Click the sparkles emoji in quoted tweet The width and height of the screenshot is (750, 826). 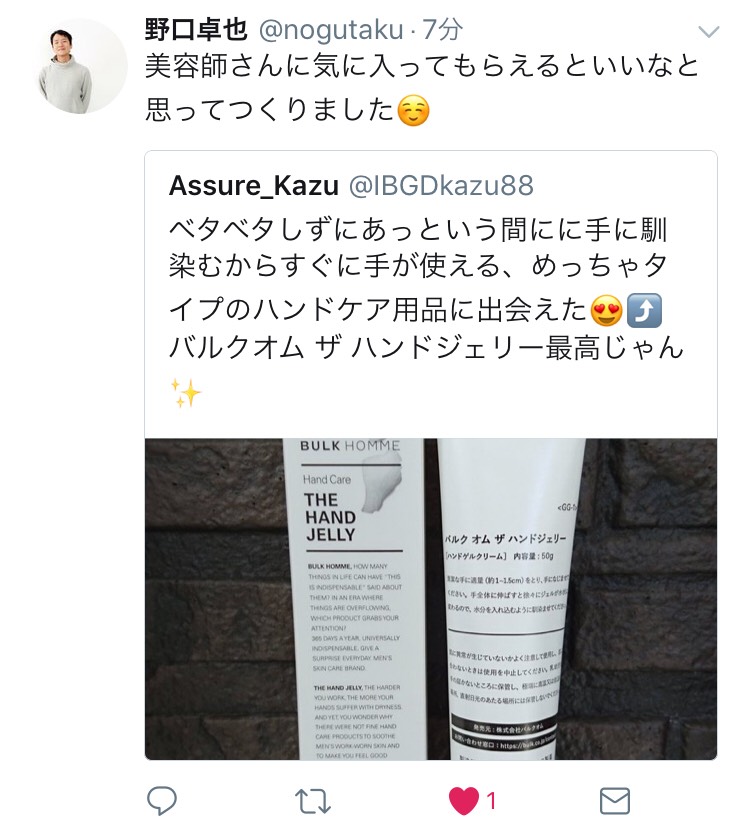click(185, 392)
